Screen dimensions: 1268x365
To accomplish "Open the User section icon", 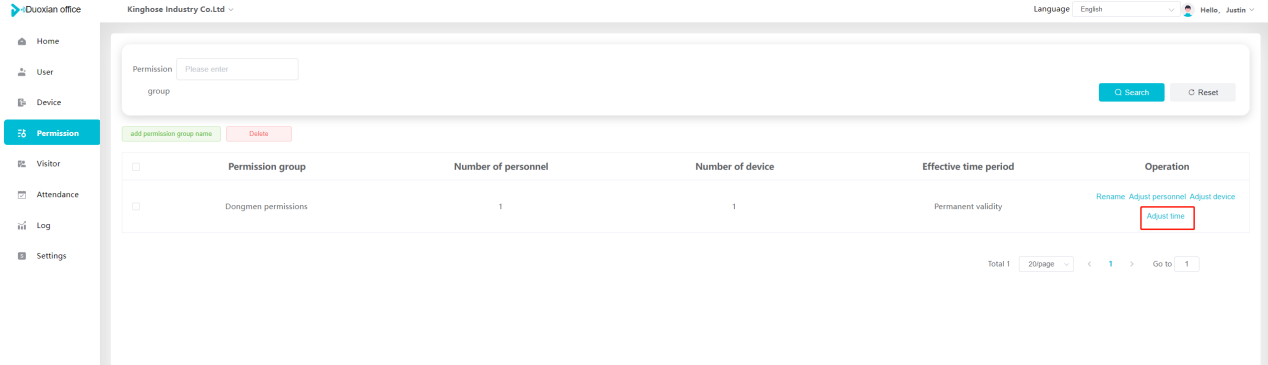I will pyautogui.click(x=22, y=72).
